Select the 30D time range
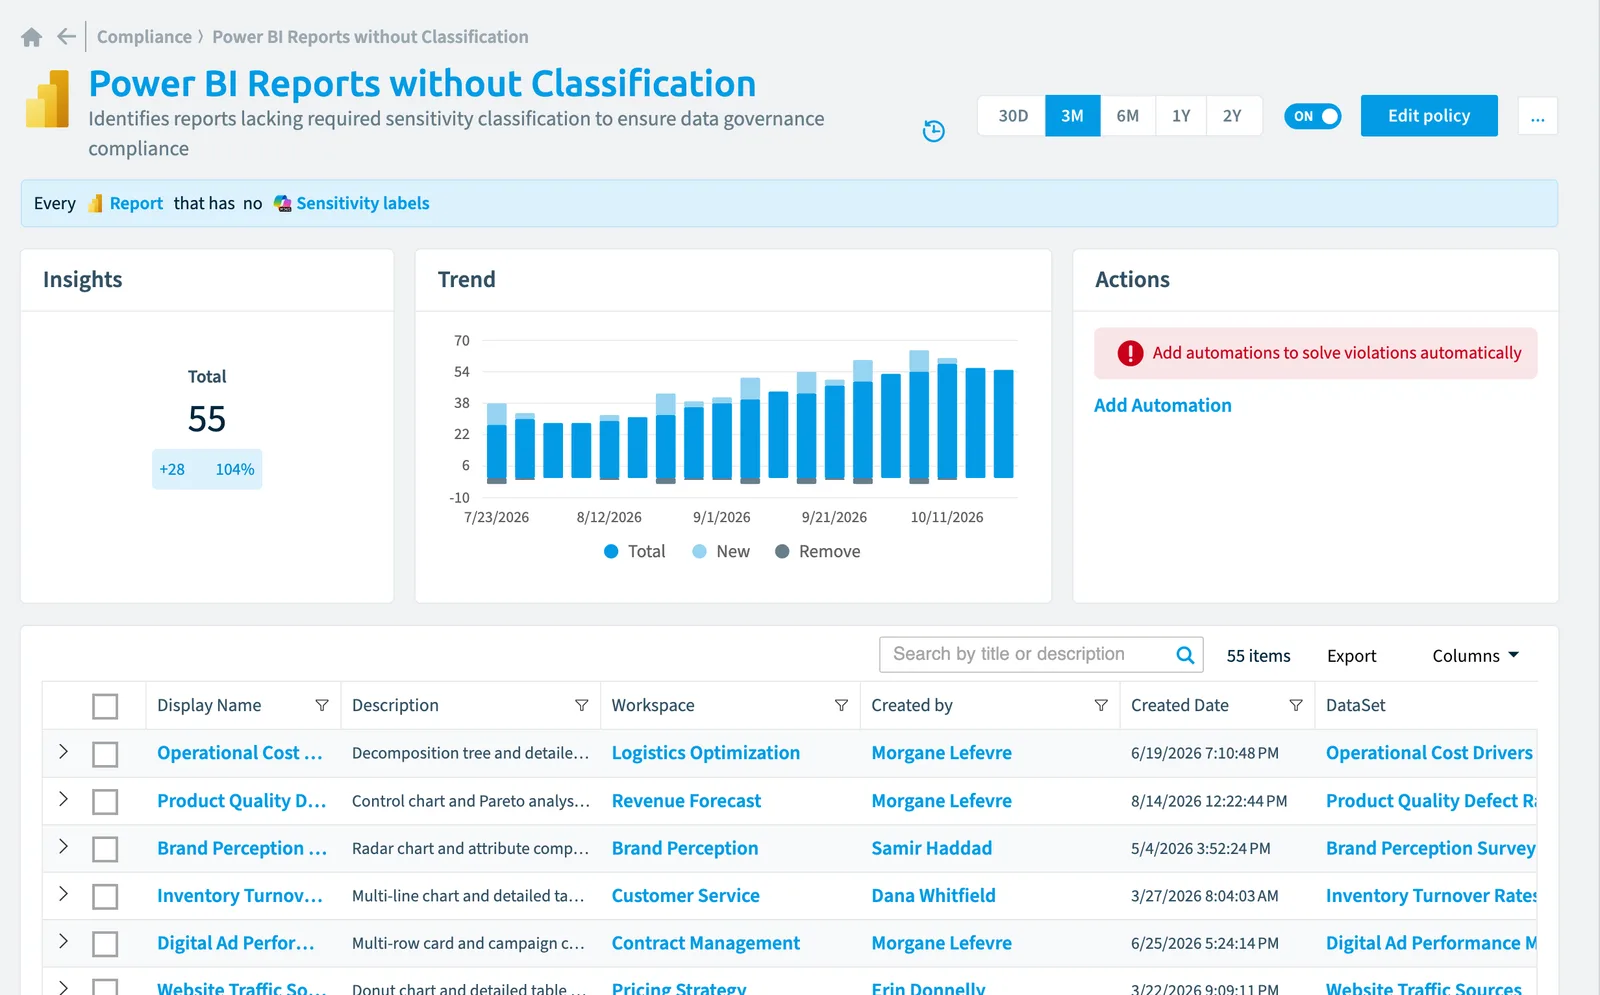1600x995 pixels. [x=1012, y=116]
